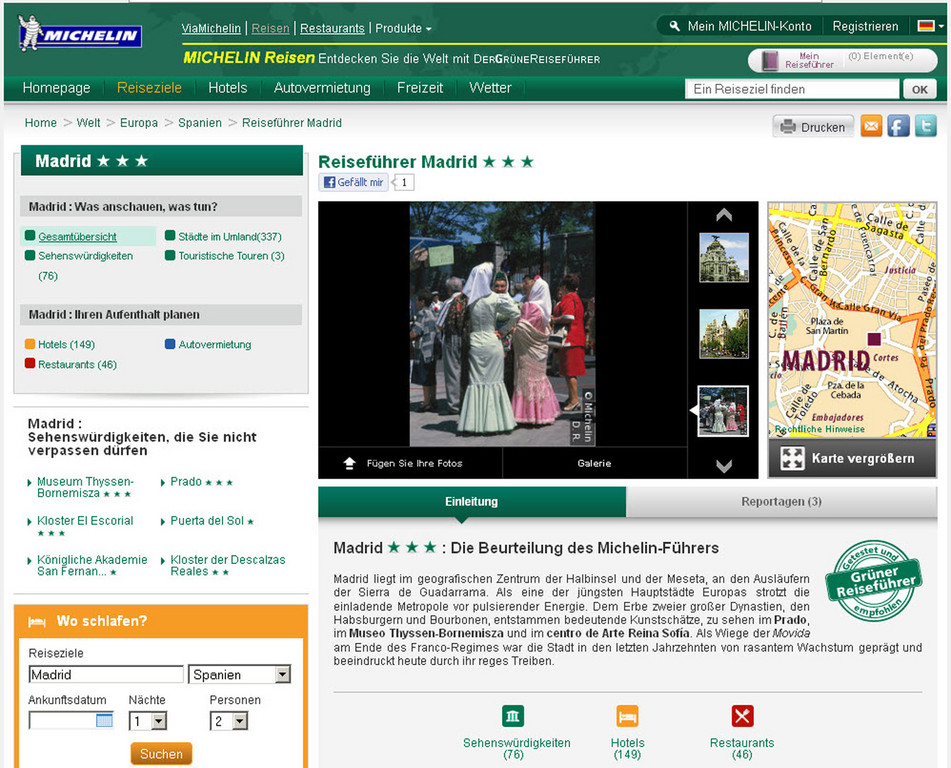Screen dimensions: 951x768
Task: Open the Wetter menu item
Action: coord(490,88)
